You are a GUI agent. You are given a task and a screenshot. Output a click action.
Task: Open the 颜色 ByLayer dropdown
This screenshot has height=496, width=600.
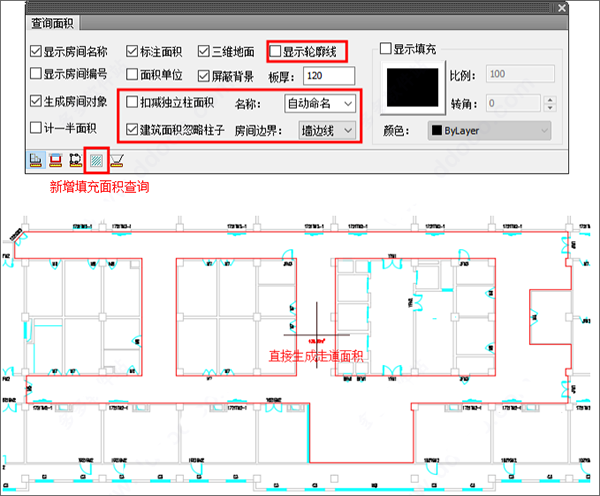pos(489,131)
